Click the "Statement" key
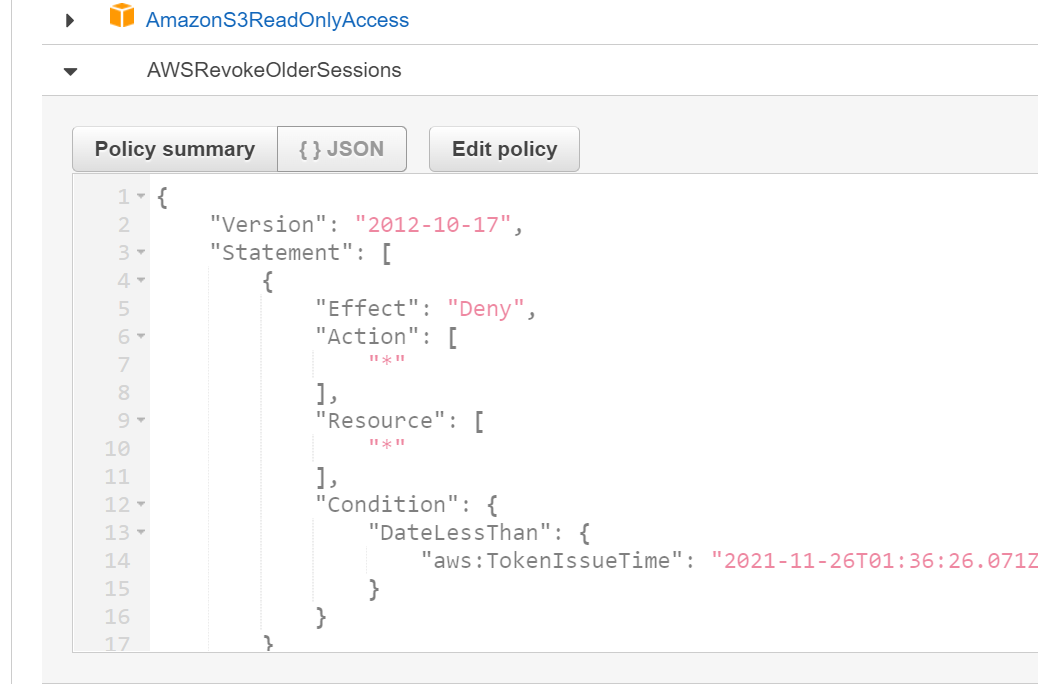The height and width of the screenshot is (684, 1038). [x=281, y=252]
